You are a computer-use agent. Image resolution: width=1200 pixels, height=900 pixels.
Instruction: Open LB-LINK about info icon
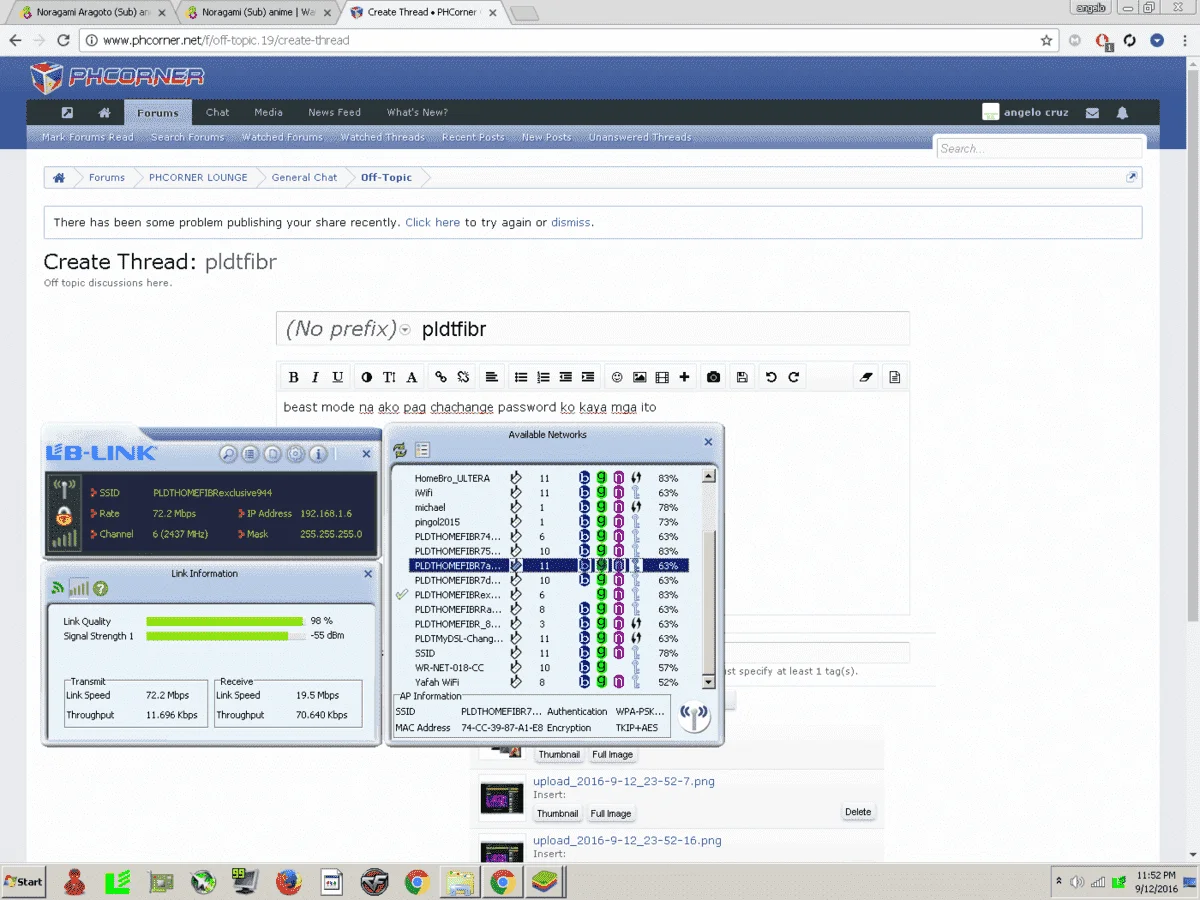(x=318, y=454)
